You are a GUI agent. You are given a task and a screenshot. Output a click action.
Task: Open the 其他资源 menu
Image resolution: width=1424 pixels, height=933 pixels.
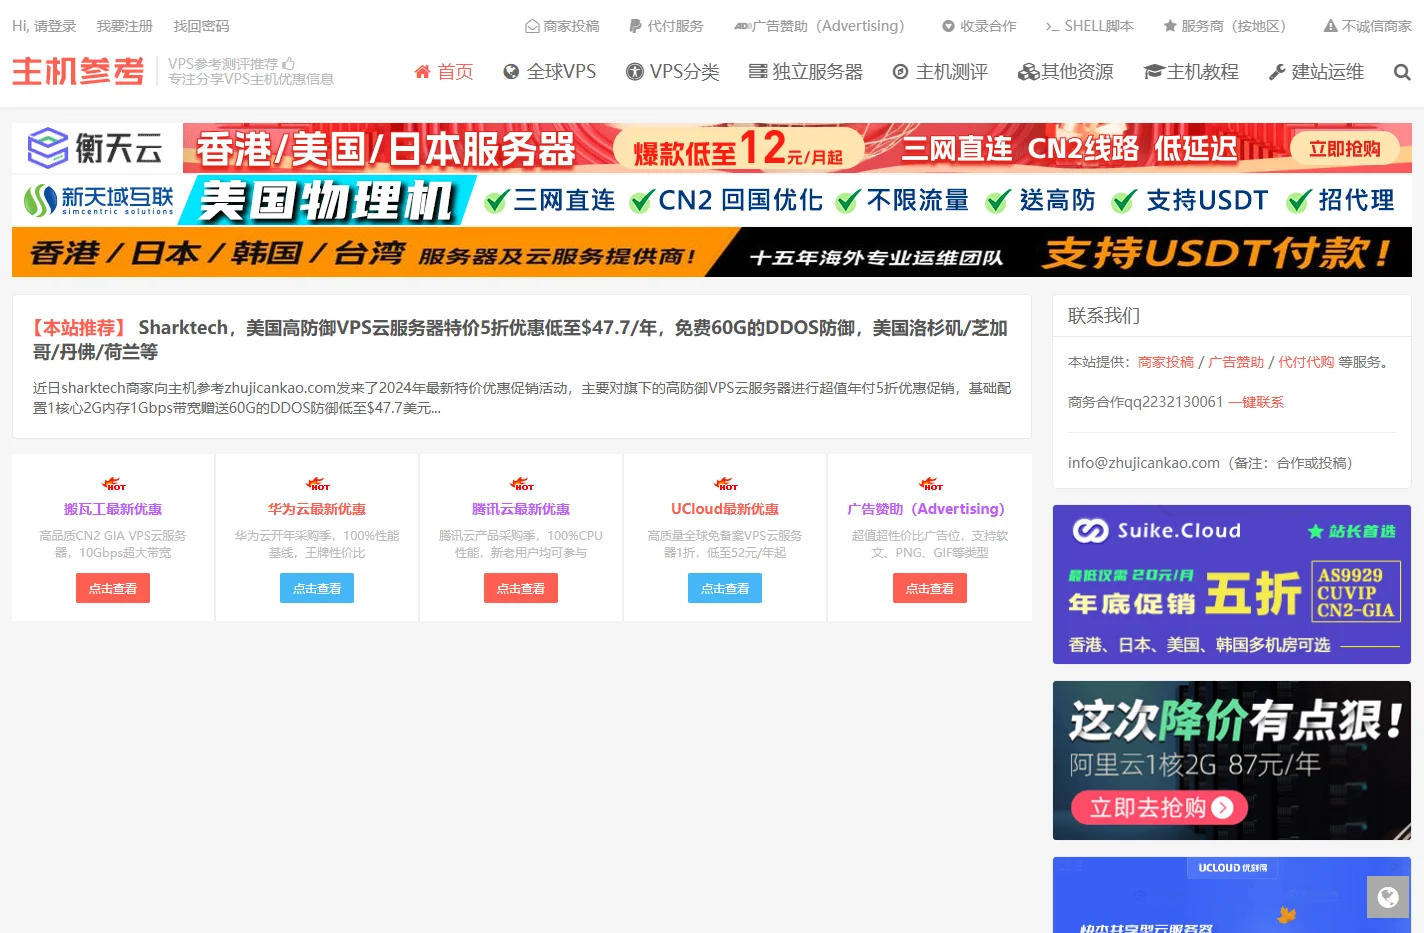coord(1066,72)
